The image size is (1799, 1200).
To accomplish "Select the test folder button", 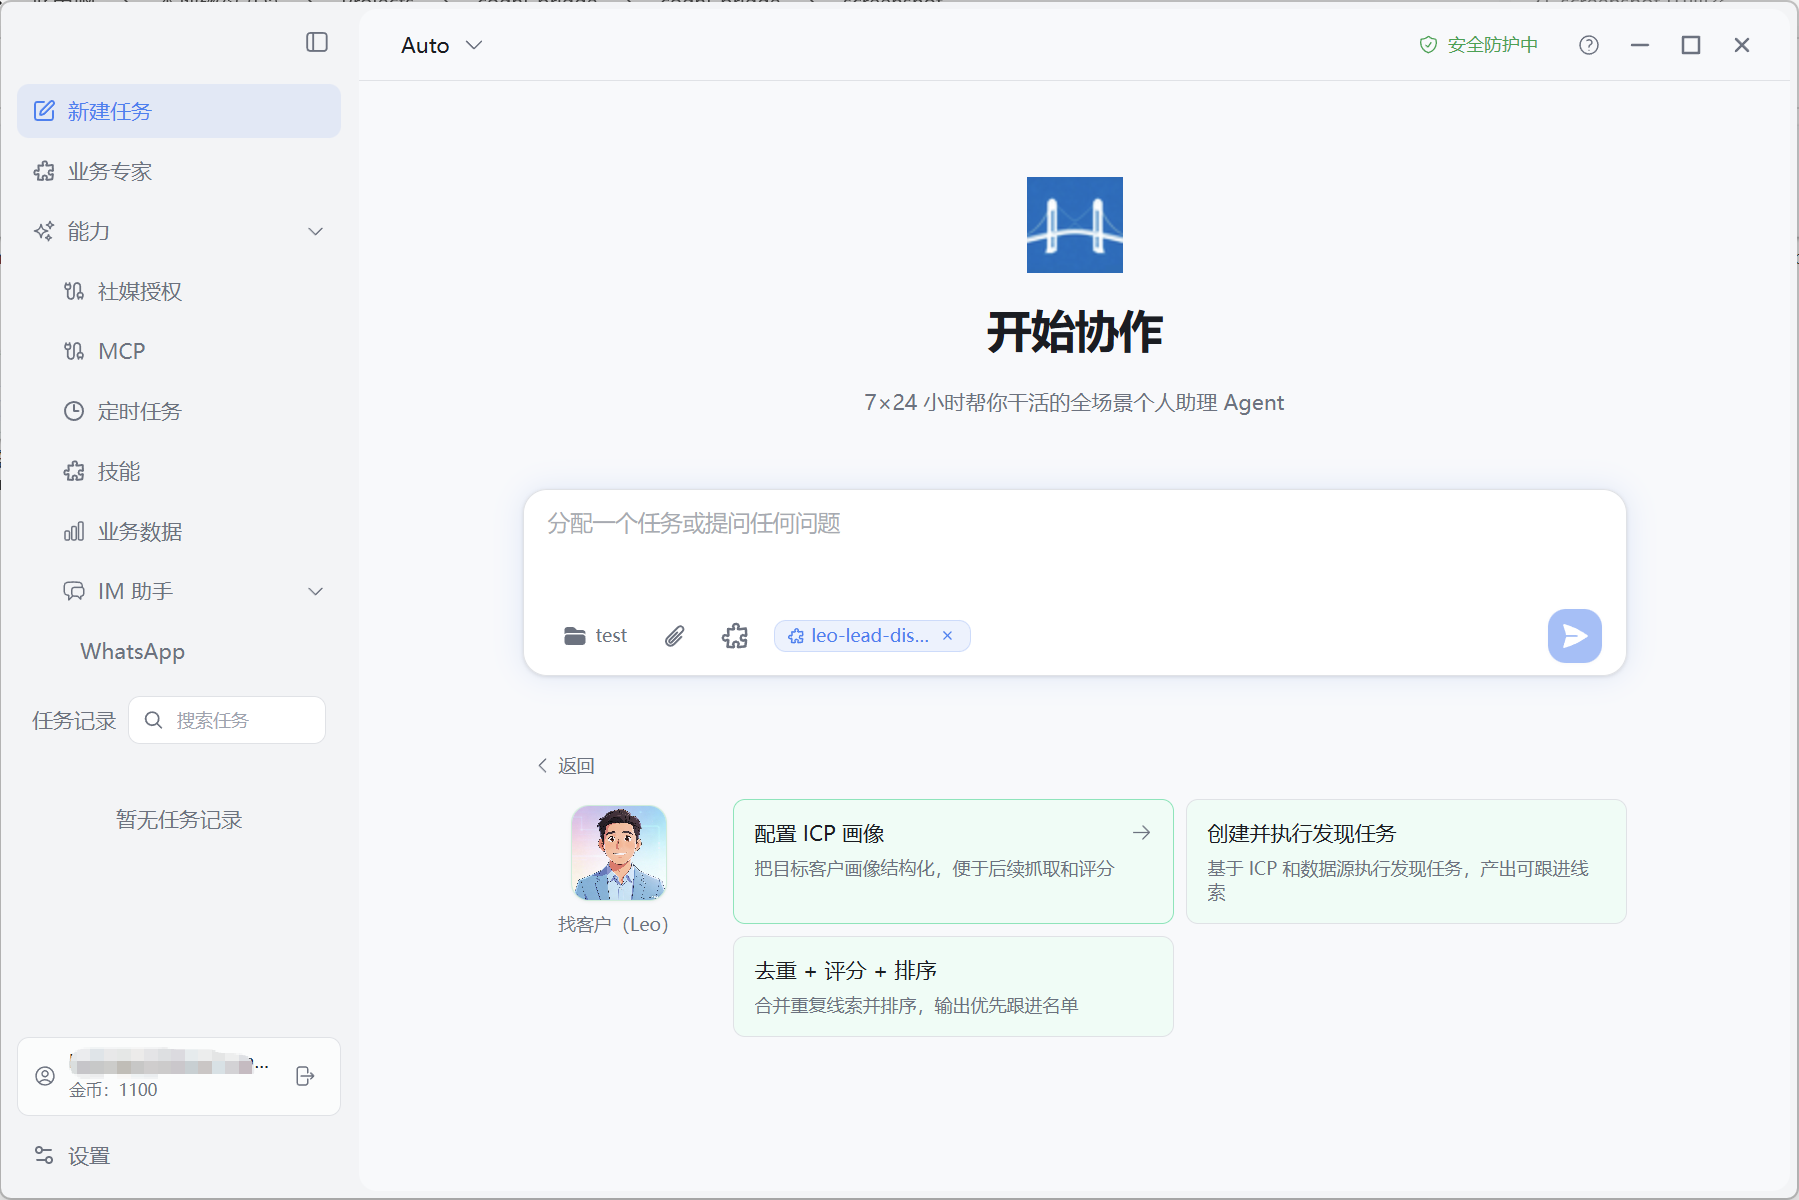I will [x=596, y=636].
